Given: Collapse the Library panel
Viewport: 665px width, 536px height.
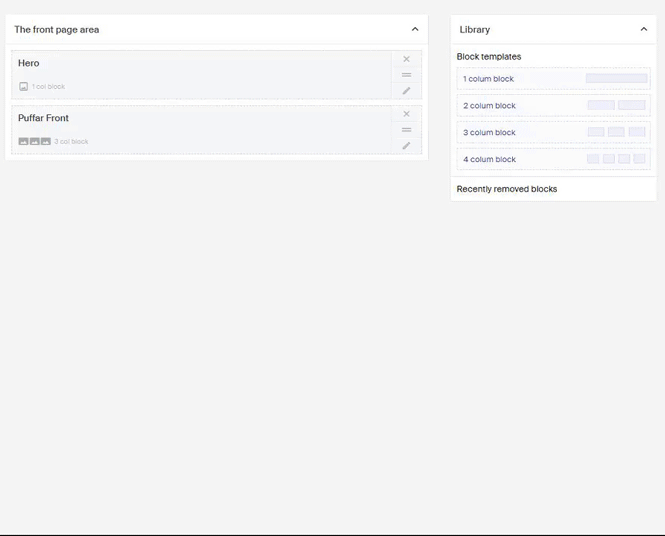Looking at the screenshot, I should tap(644, 30).
